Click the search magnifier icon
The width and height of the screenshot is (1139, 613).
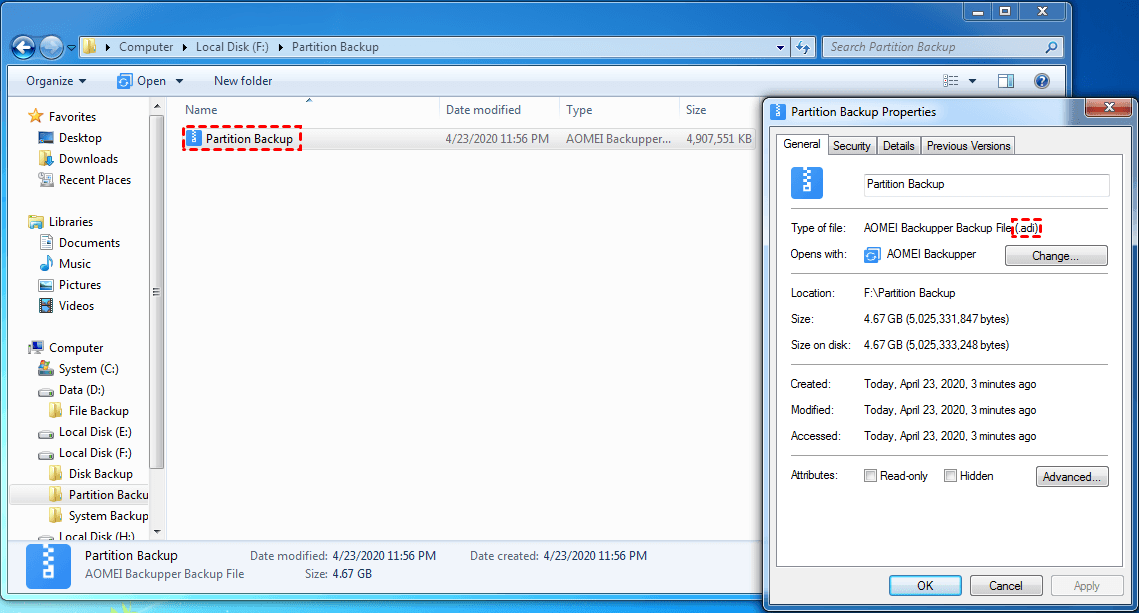pos(1051,47)
